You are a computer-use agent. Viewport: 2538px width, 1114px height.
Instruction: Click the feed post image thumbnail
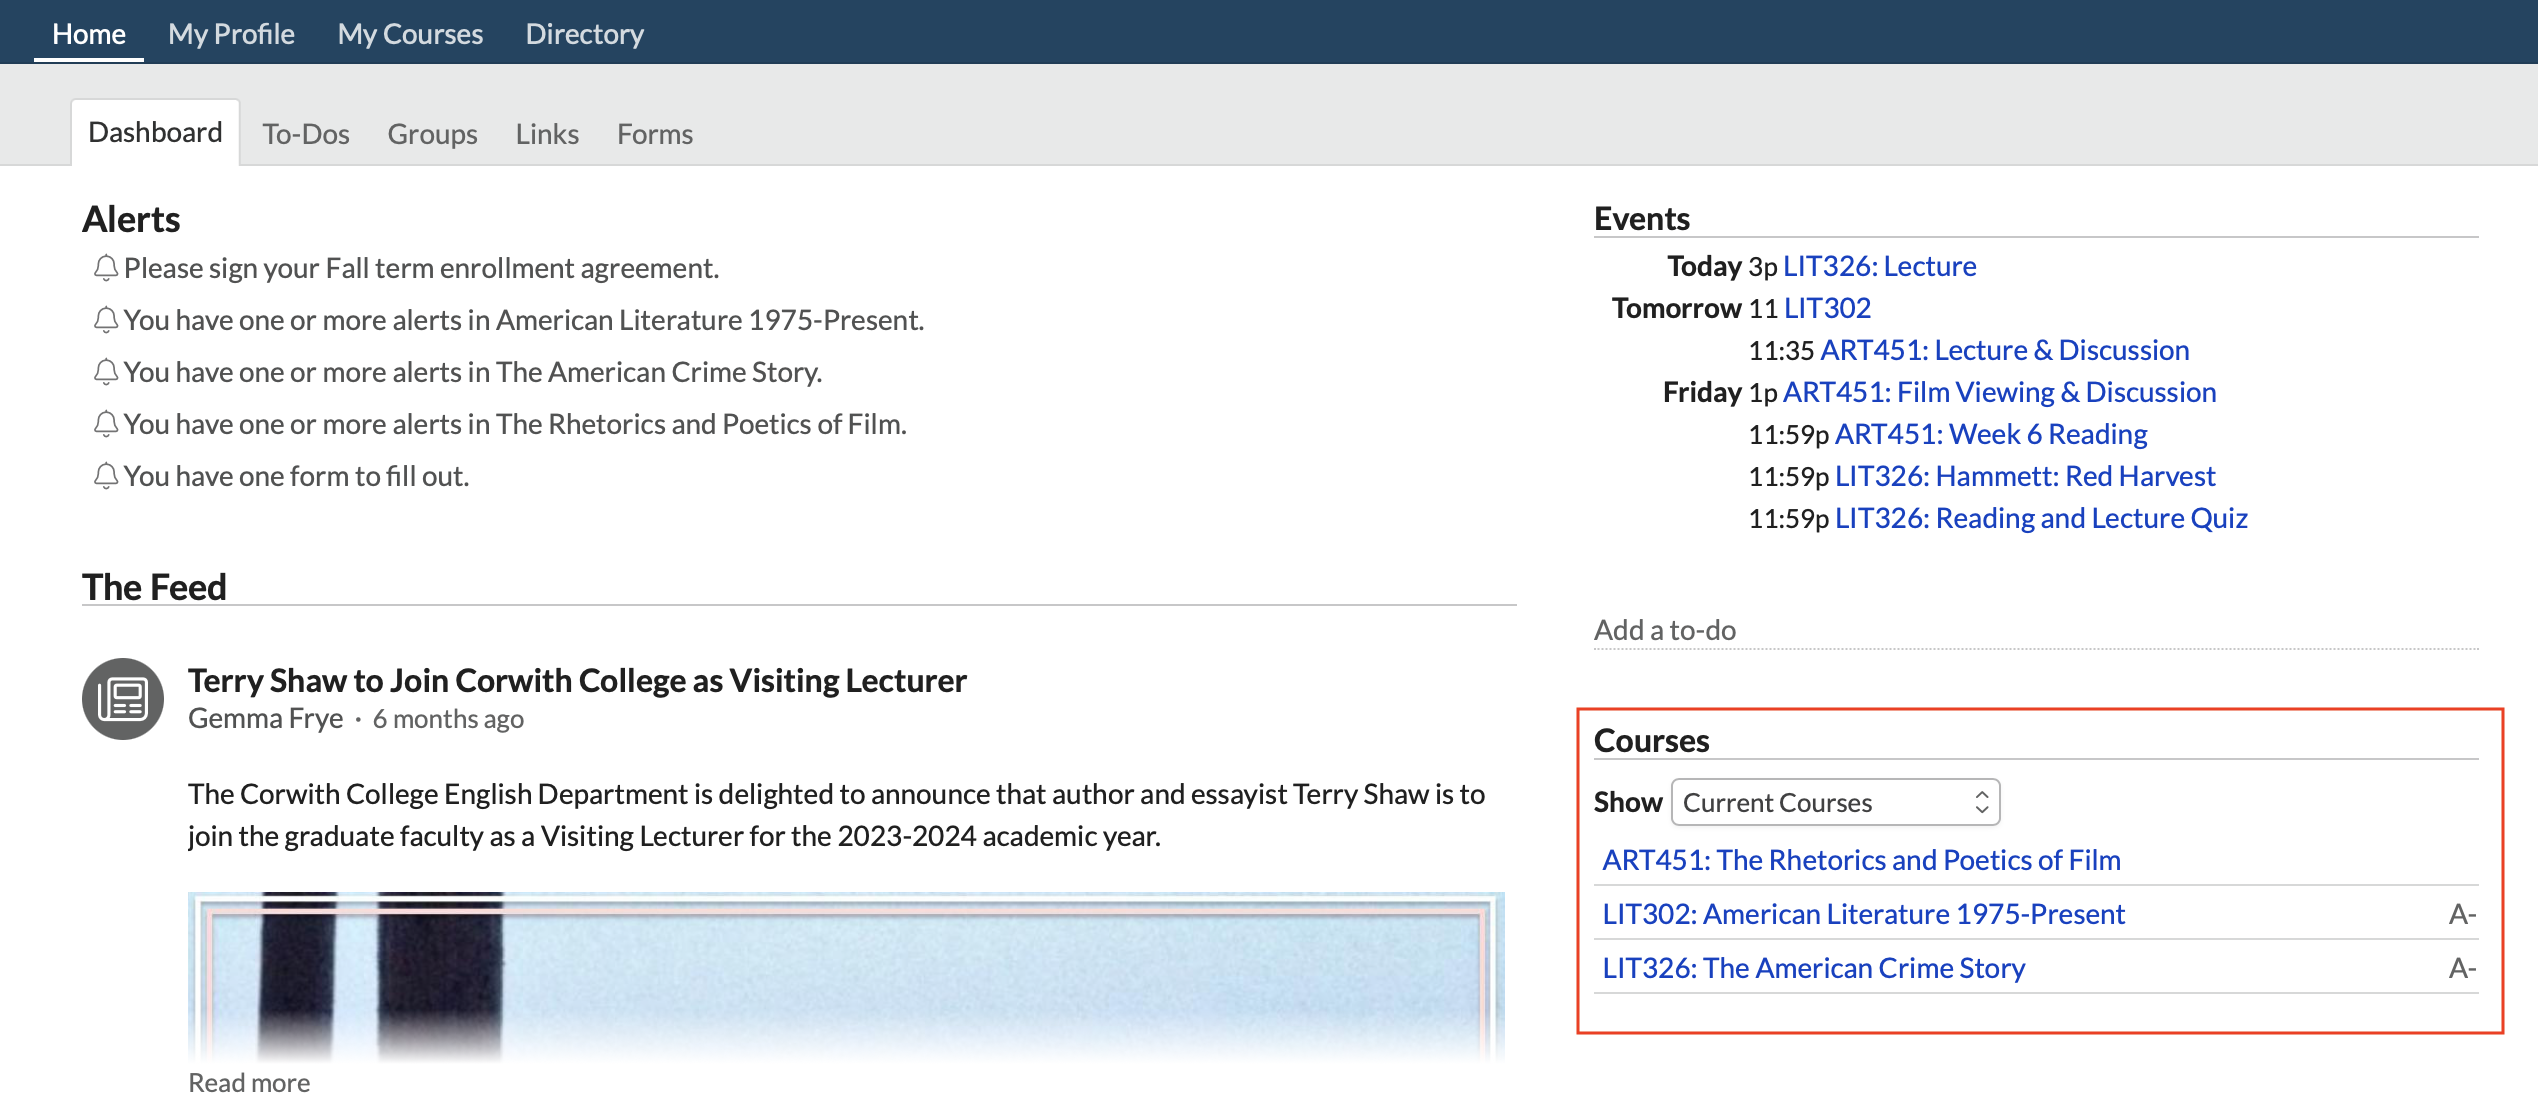[x=845, y=975]
